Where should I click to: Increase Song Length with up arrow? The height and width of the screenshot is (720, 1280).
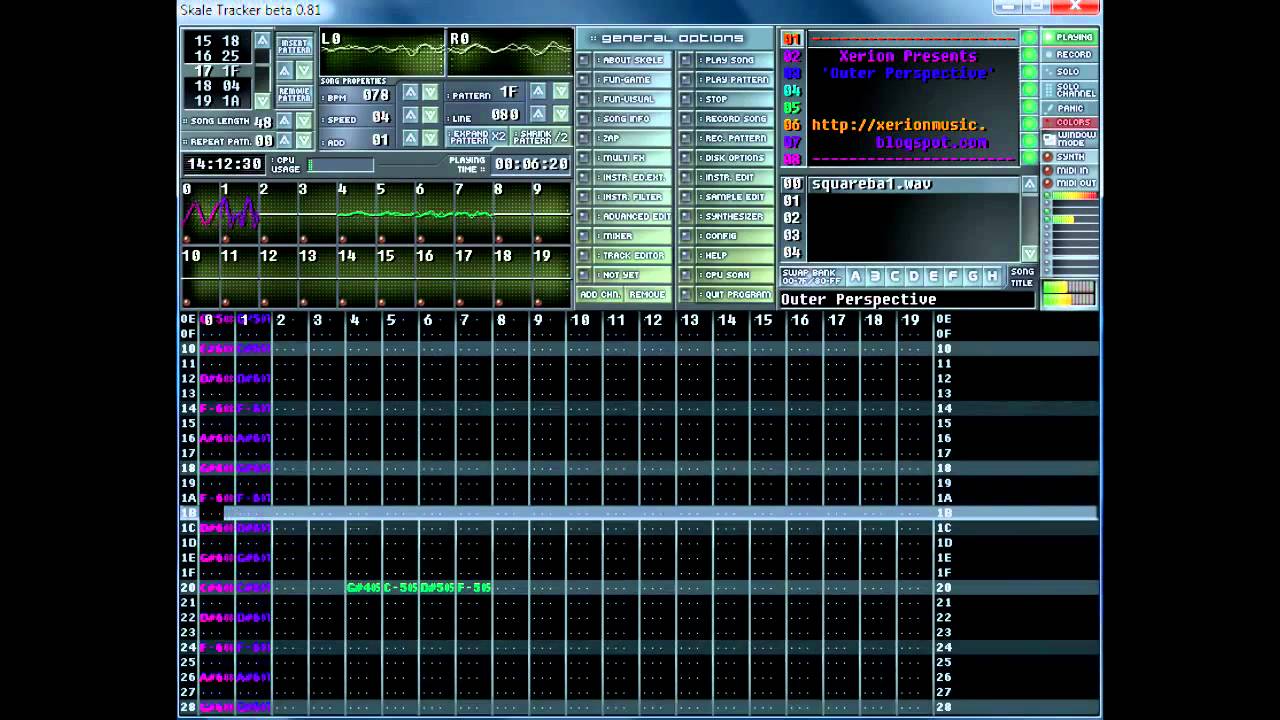284,121
